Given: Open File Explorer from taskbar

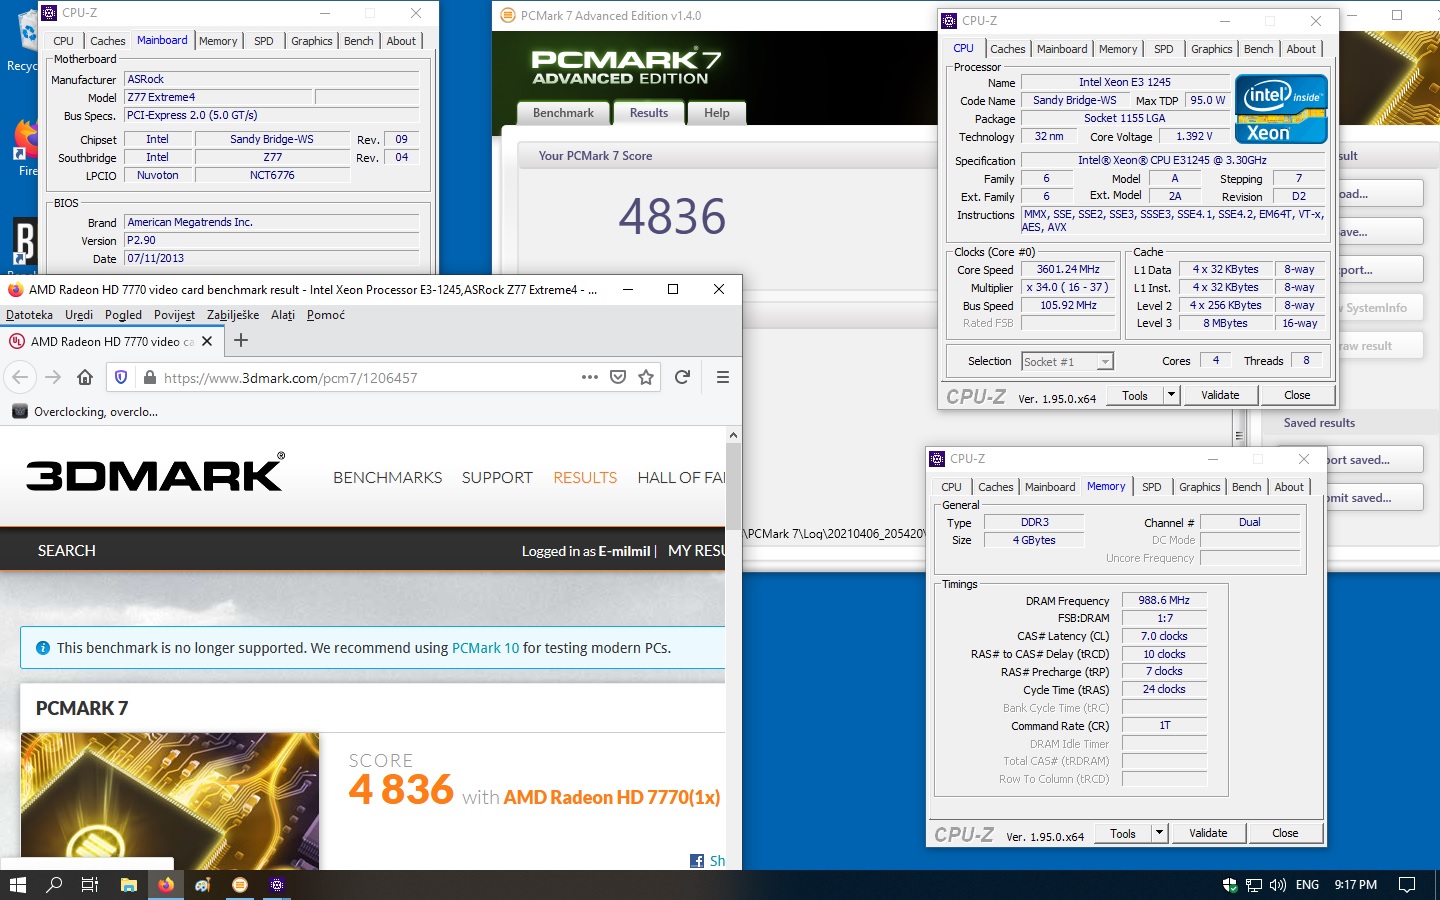Looking at the screenshot, I should point(128,885).
